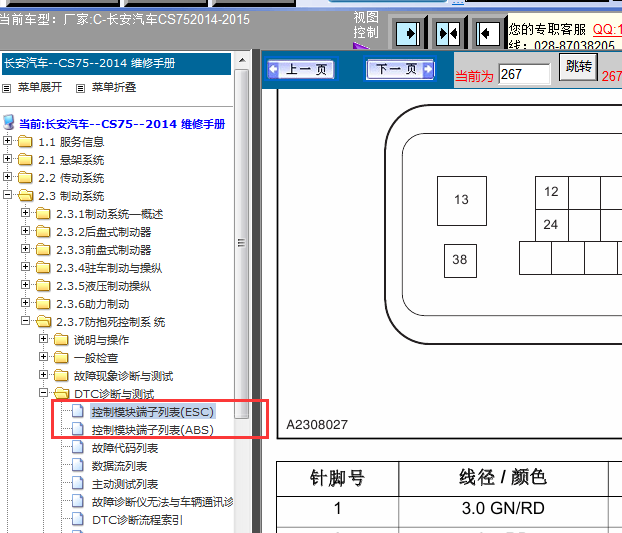Collapse the 2.3.7防抱死控制系统 node
Viewport: 622px width, 533px height.
pos(25,320)
